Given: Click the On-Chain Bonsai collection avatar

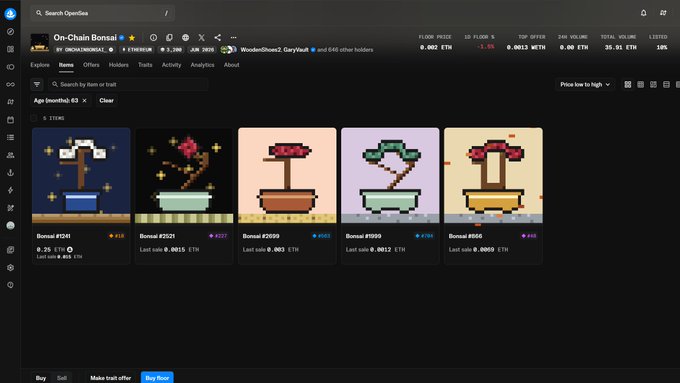Looking at the screenshot, I should point(39,43).
